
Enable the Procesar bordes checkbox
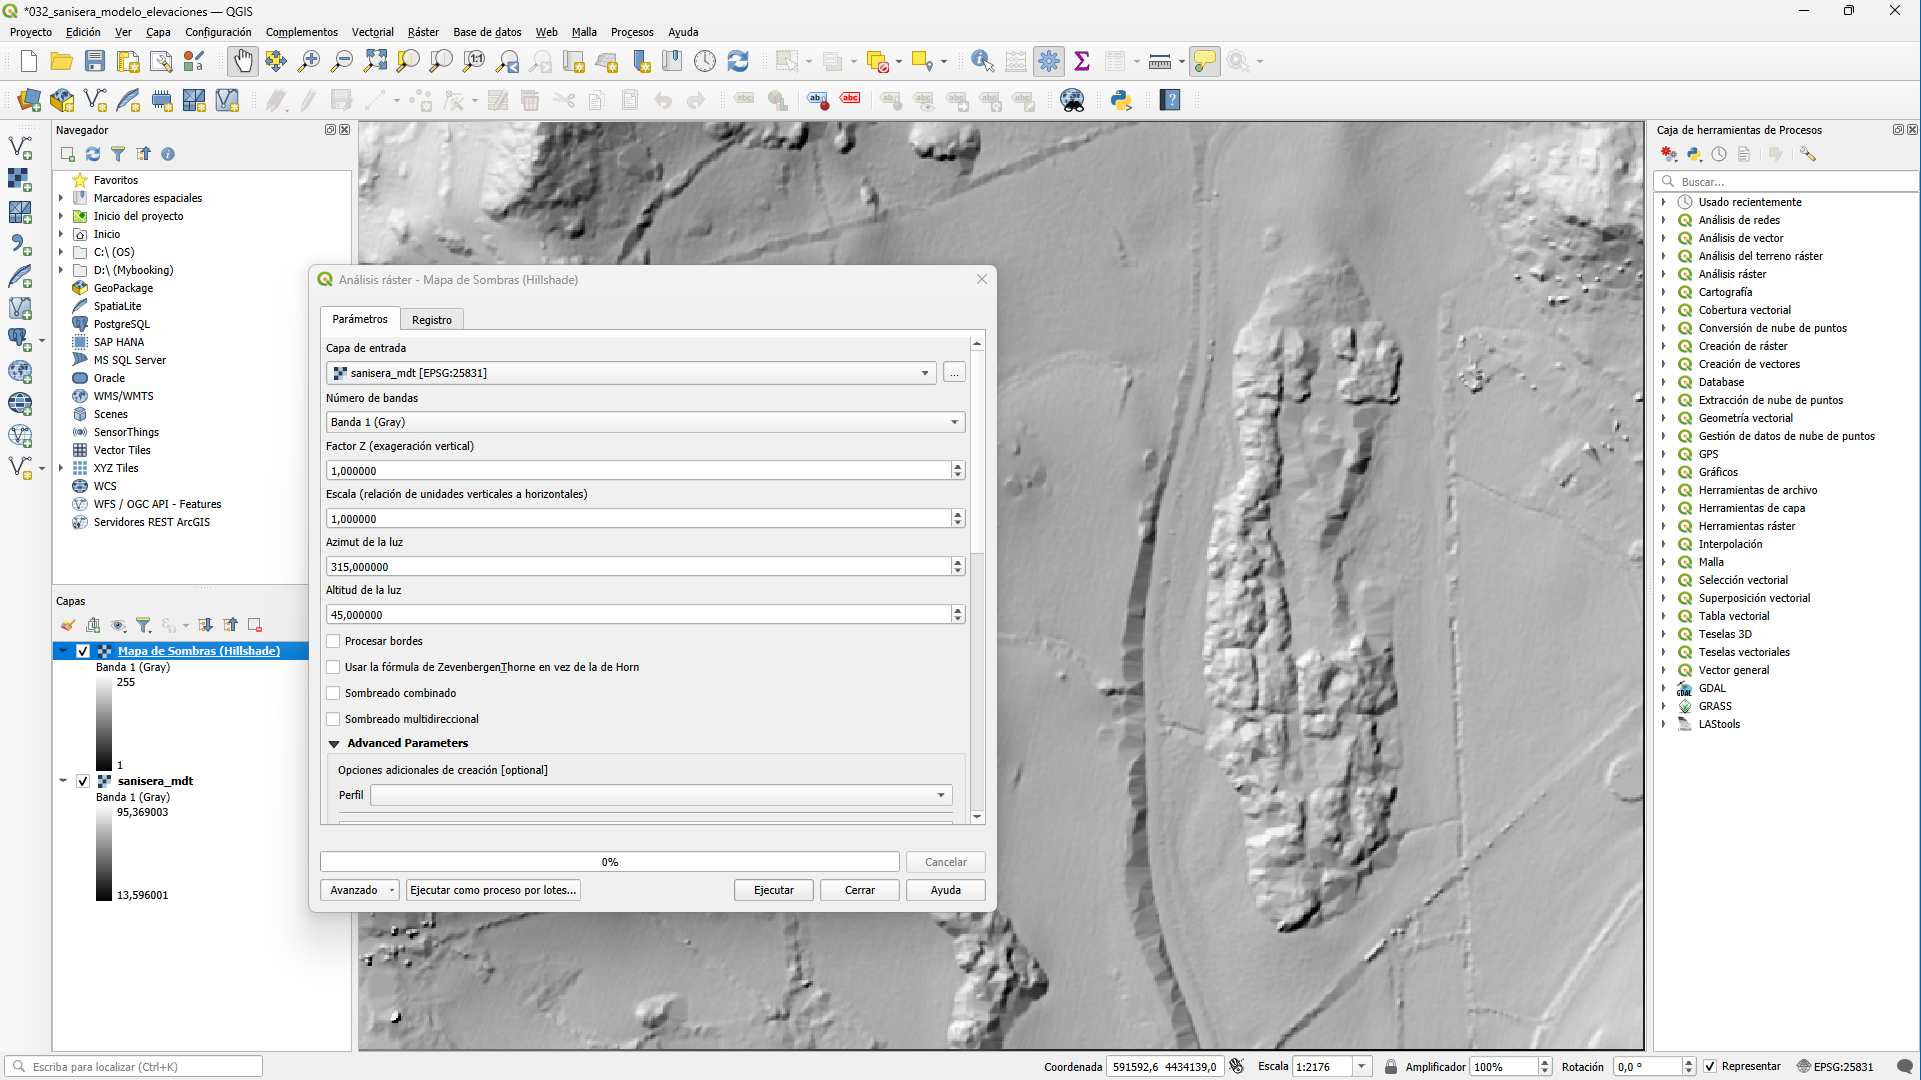334,641
